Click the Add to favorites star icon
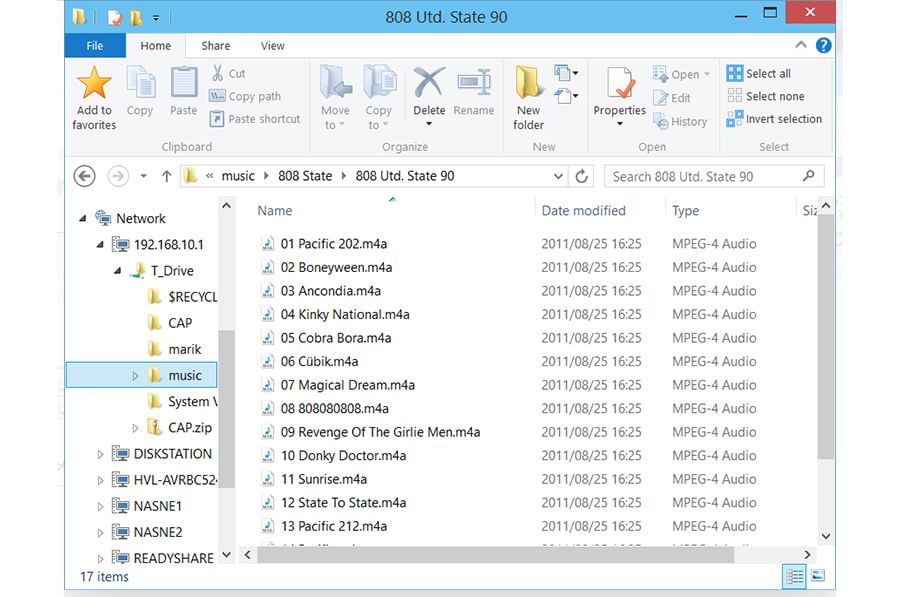The image size is (900, 597). pos(94,84)
